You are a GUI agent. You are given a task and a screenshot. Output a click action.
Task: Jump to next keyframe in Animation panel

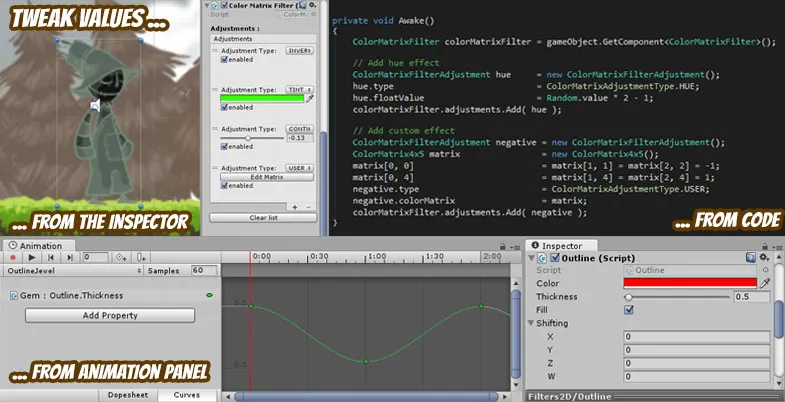pyautogui.click(x=70, y=257)
